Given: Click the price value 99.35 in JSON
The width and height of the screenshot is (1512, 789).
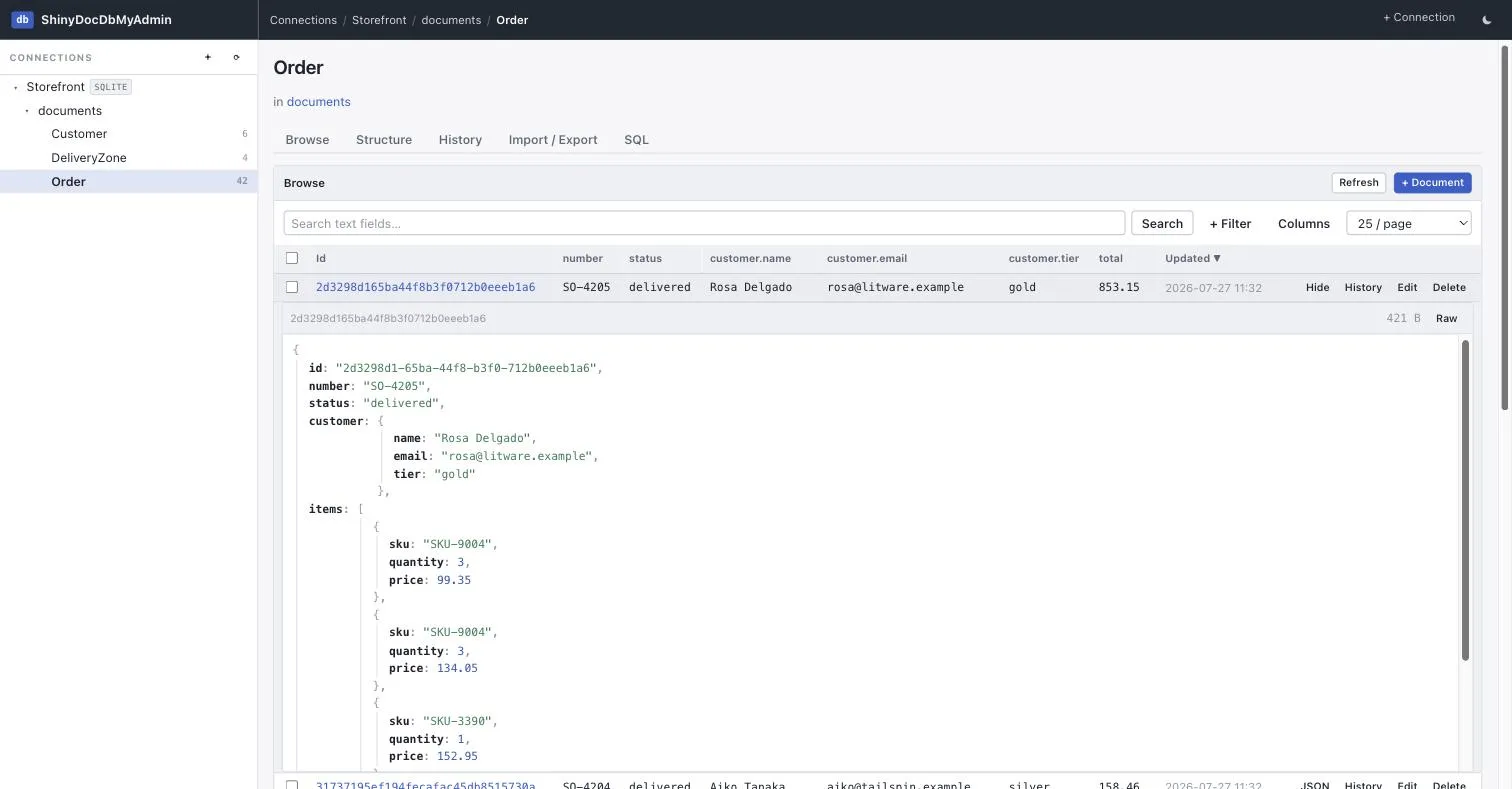Looking at the screenshot, I should [x=454, y=580].
